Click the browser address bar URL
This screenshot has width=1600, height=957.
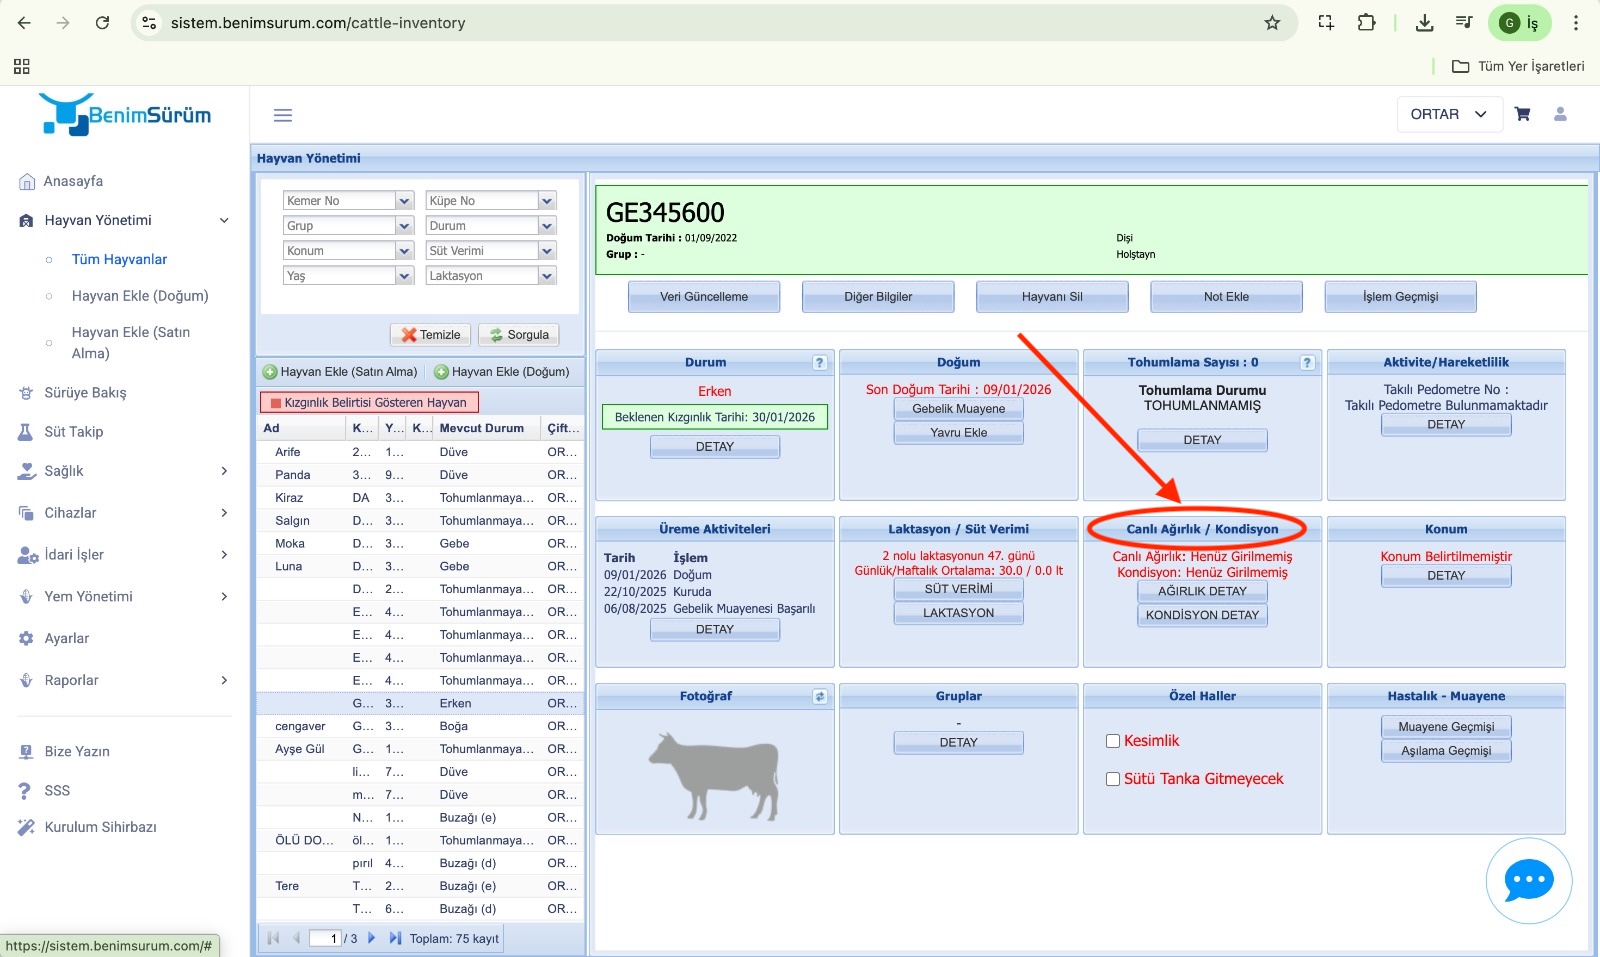[318, 23]
